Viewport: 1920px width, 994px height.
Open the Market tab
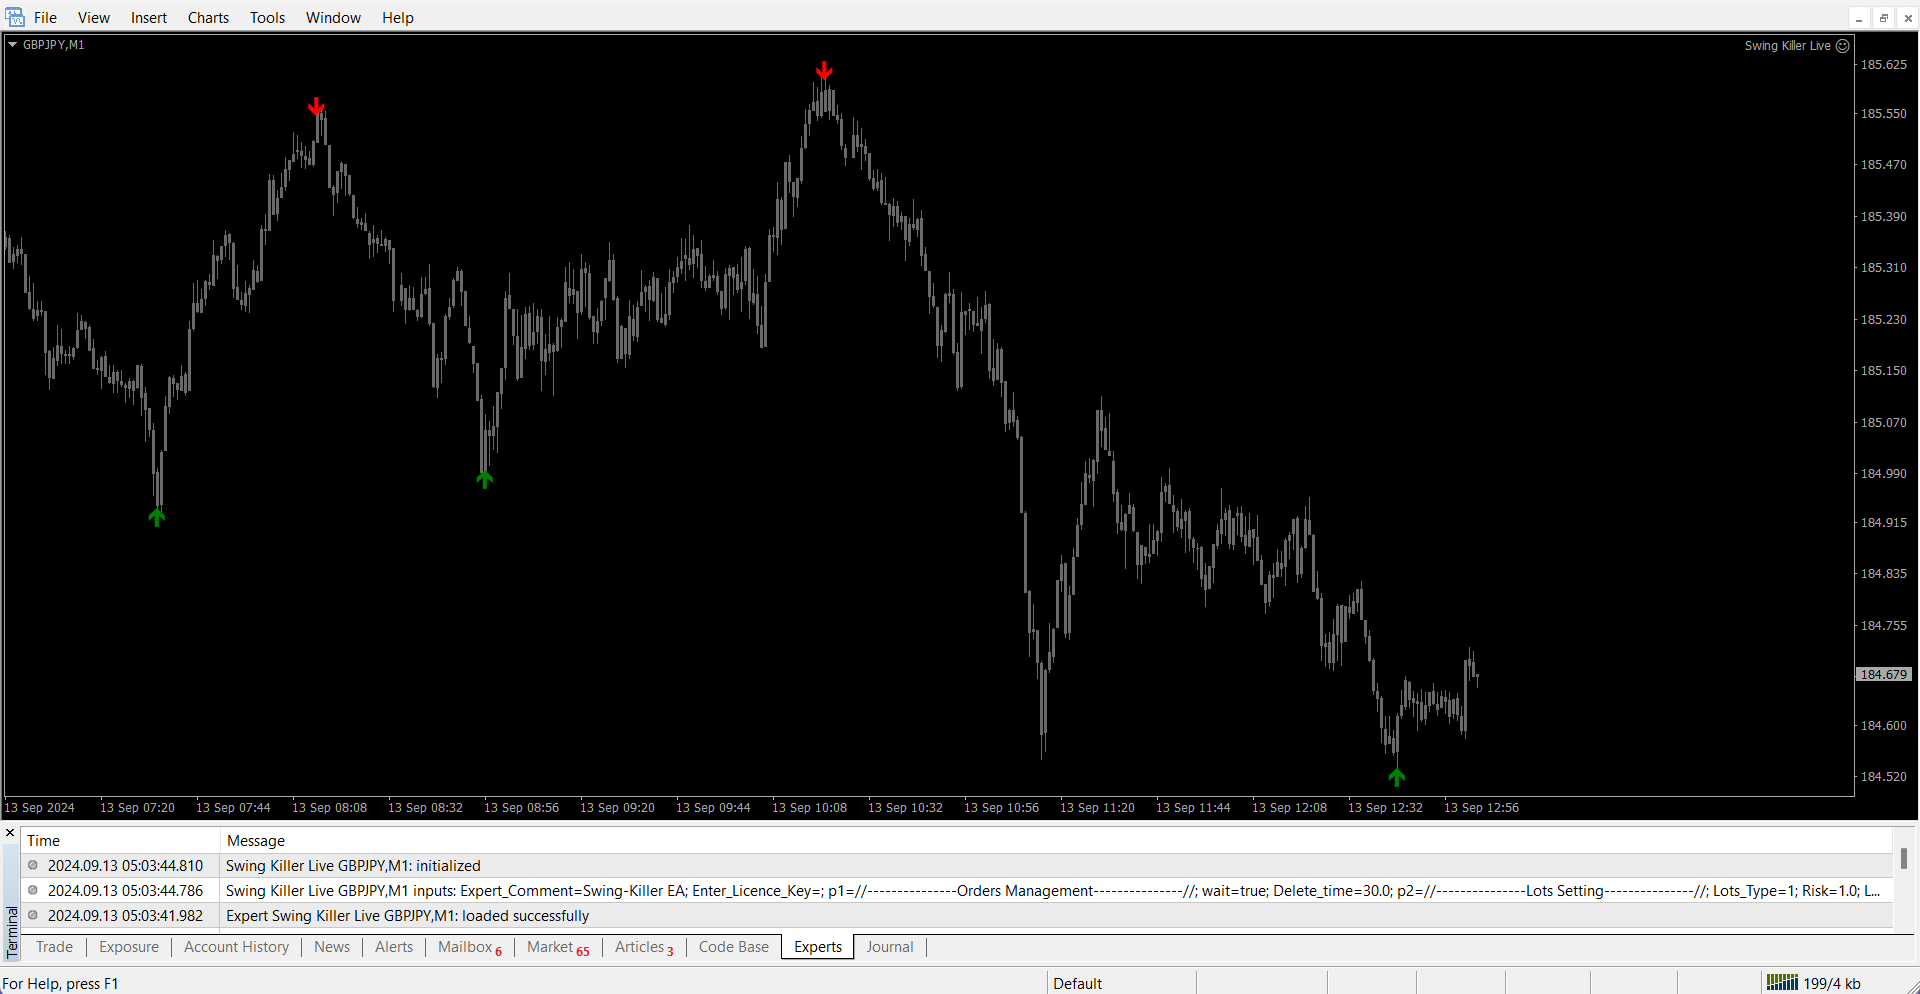550,947
